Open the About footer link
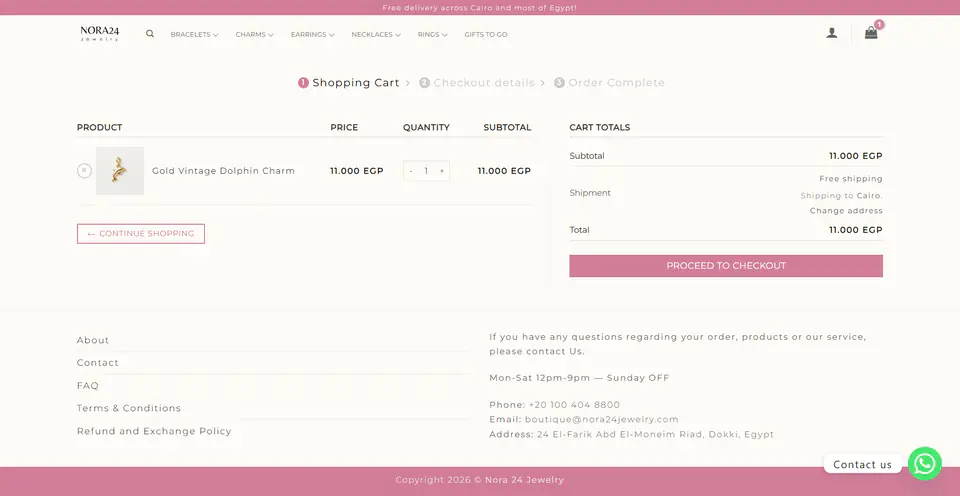Image resolution: width=960 pixels, height=496 pixels. 92,340
